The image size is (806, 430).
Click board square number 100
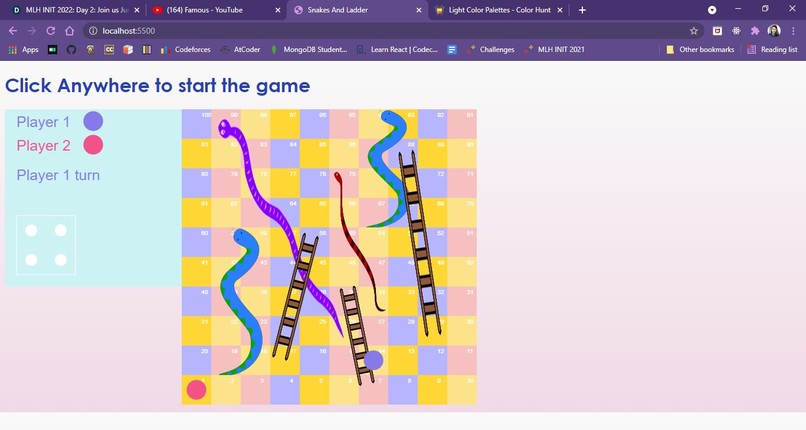click(196, 124)
